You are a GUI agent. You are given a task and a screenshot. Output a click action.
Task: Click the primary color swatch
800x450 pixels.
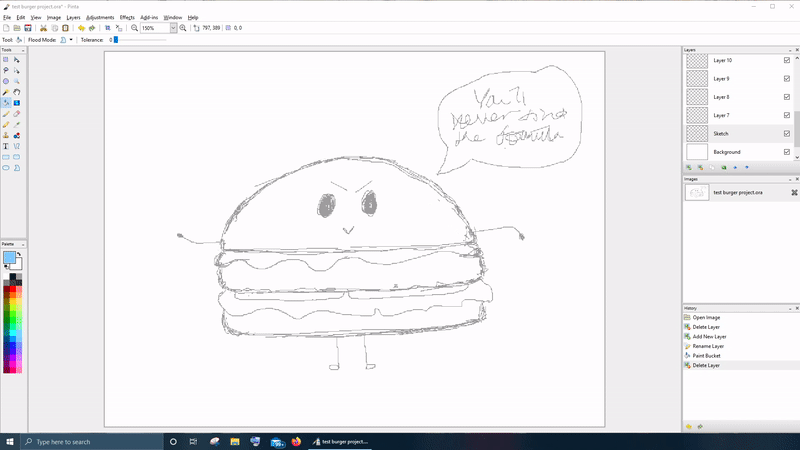pyautogui.click(x=9, y=258)
